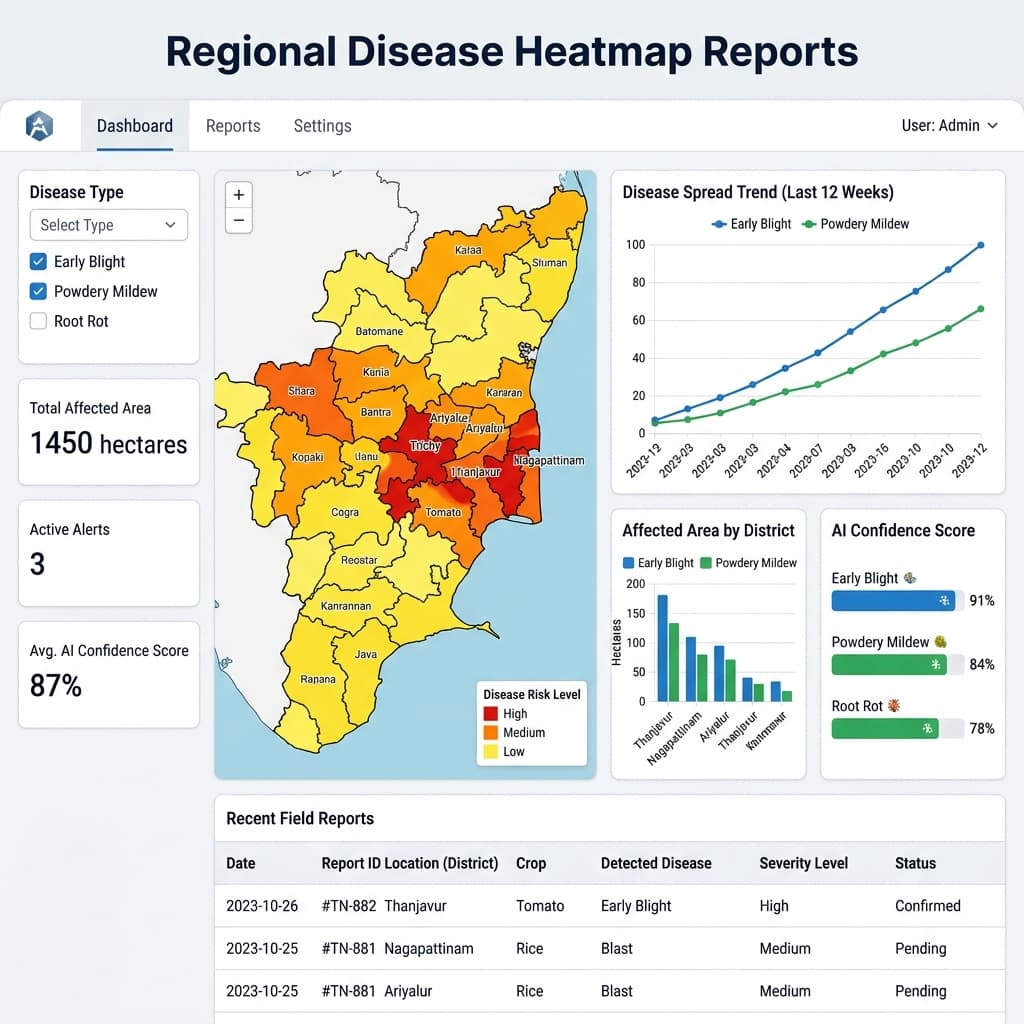Click the 1450 hectares value

click(108, 443)
